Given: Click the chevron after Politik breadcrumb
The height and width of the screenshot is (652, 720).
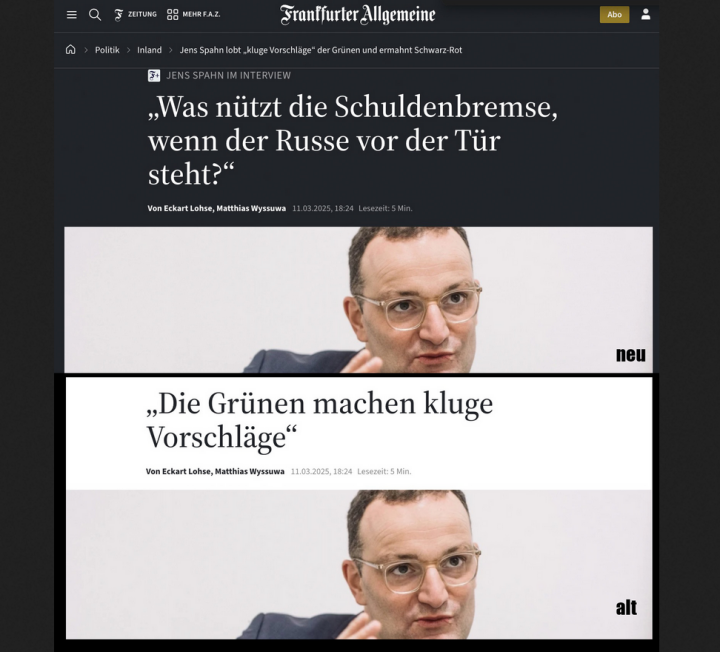Looking at the screenshot, I should click(129, 50).
